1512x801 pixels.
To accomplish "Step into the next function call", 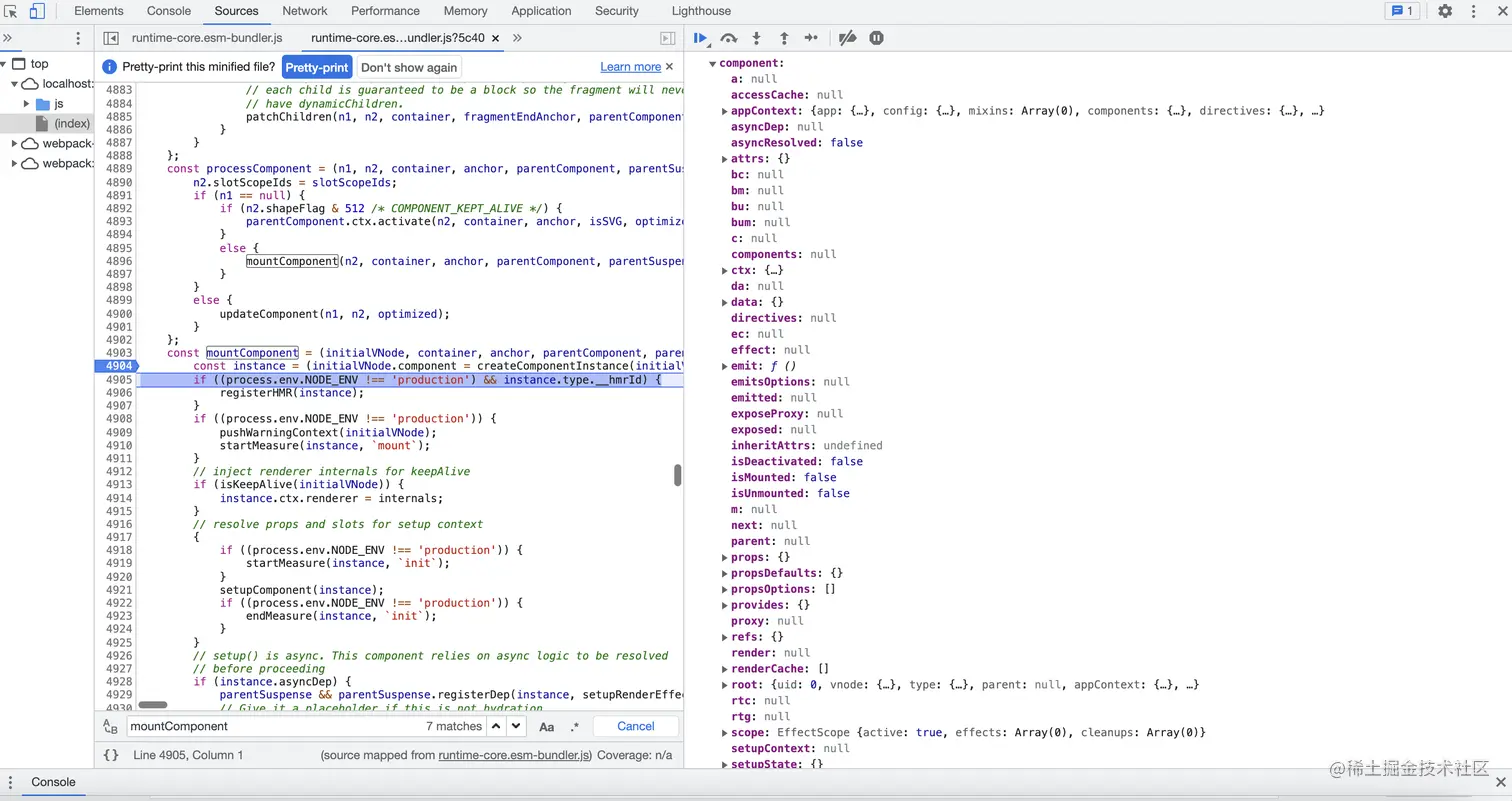I will (x=757, y=38).
